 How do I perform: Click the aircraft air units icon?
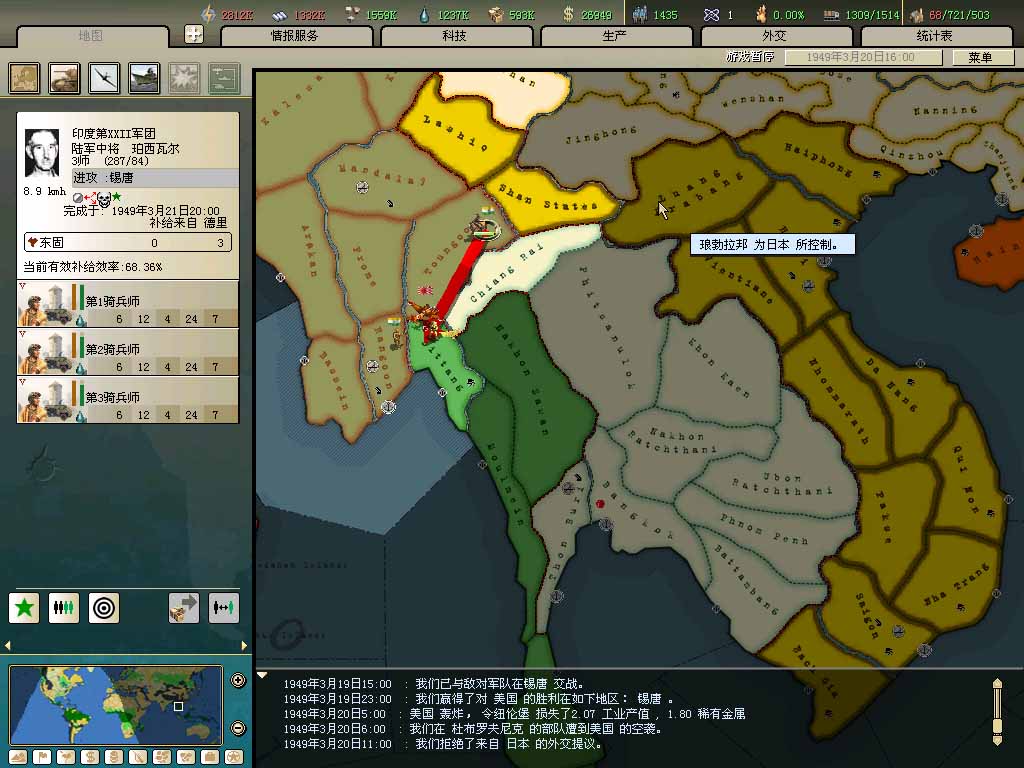pos(104,78)
